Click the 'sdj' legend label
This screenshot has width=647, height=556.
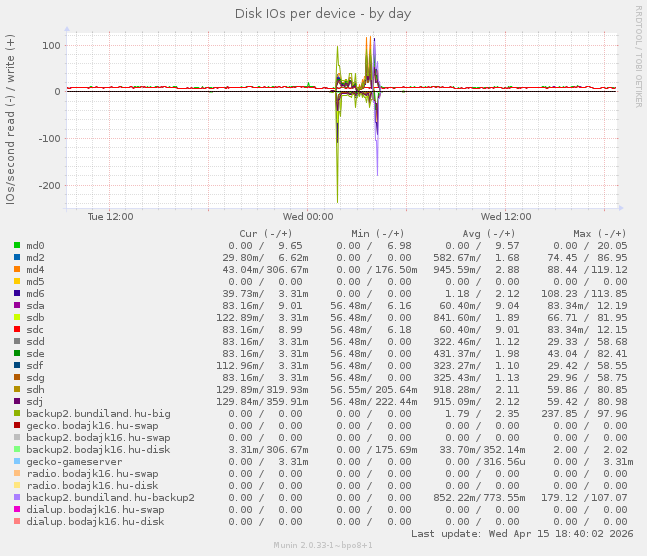pyautogui.click(x=35, y=402)
